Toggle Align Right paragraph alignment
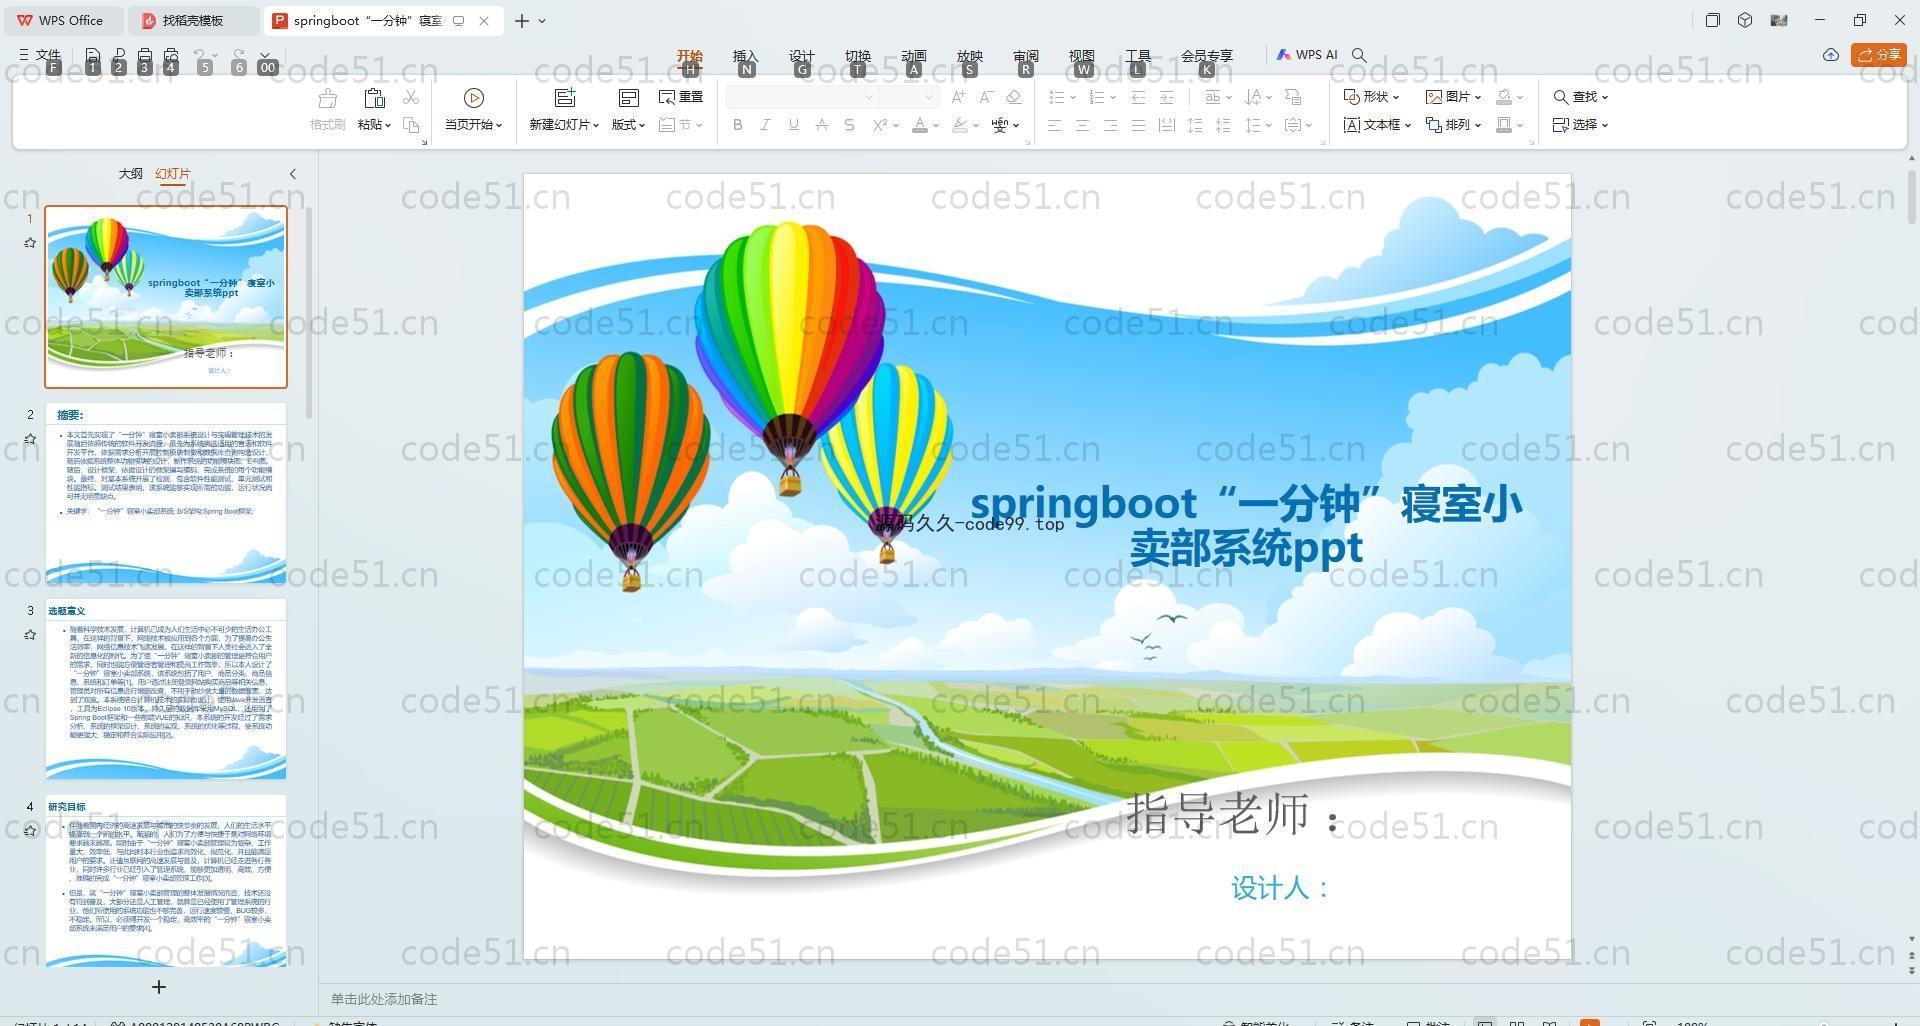1920x1026 pixels. [1110, 125]
